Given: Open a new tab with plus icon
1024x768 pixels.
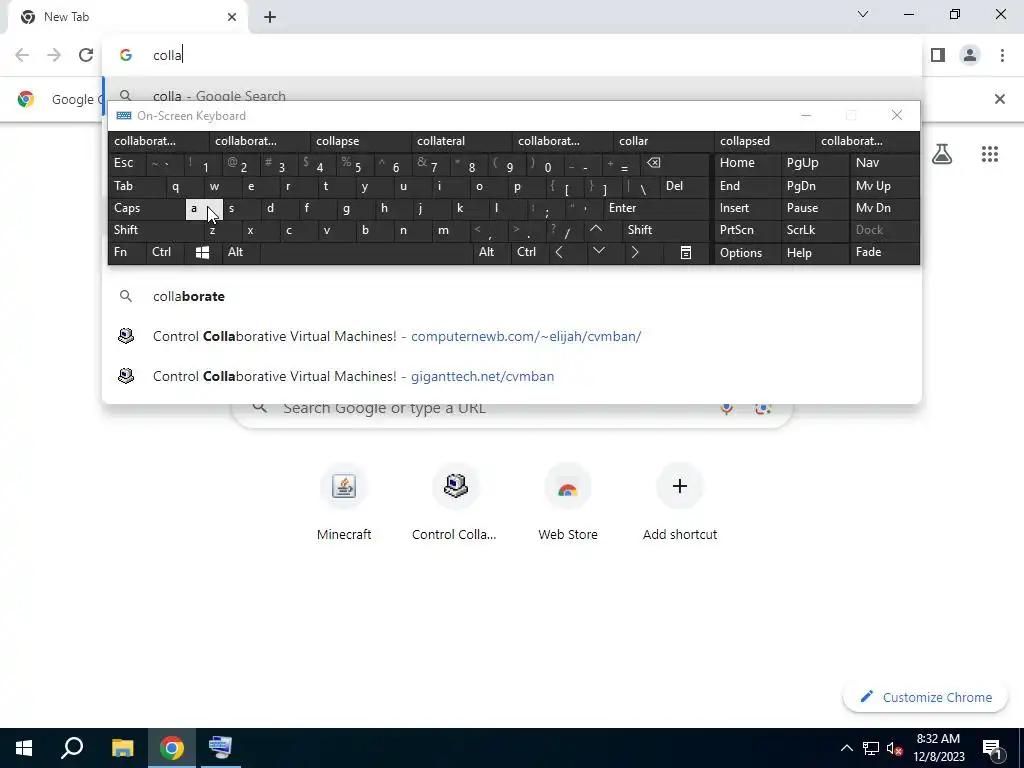Looking at the screenshot, I should coord(270,17).
